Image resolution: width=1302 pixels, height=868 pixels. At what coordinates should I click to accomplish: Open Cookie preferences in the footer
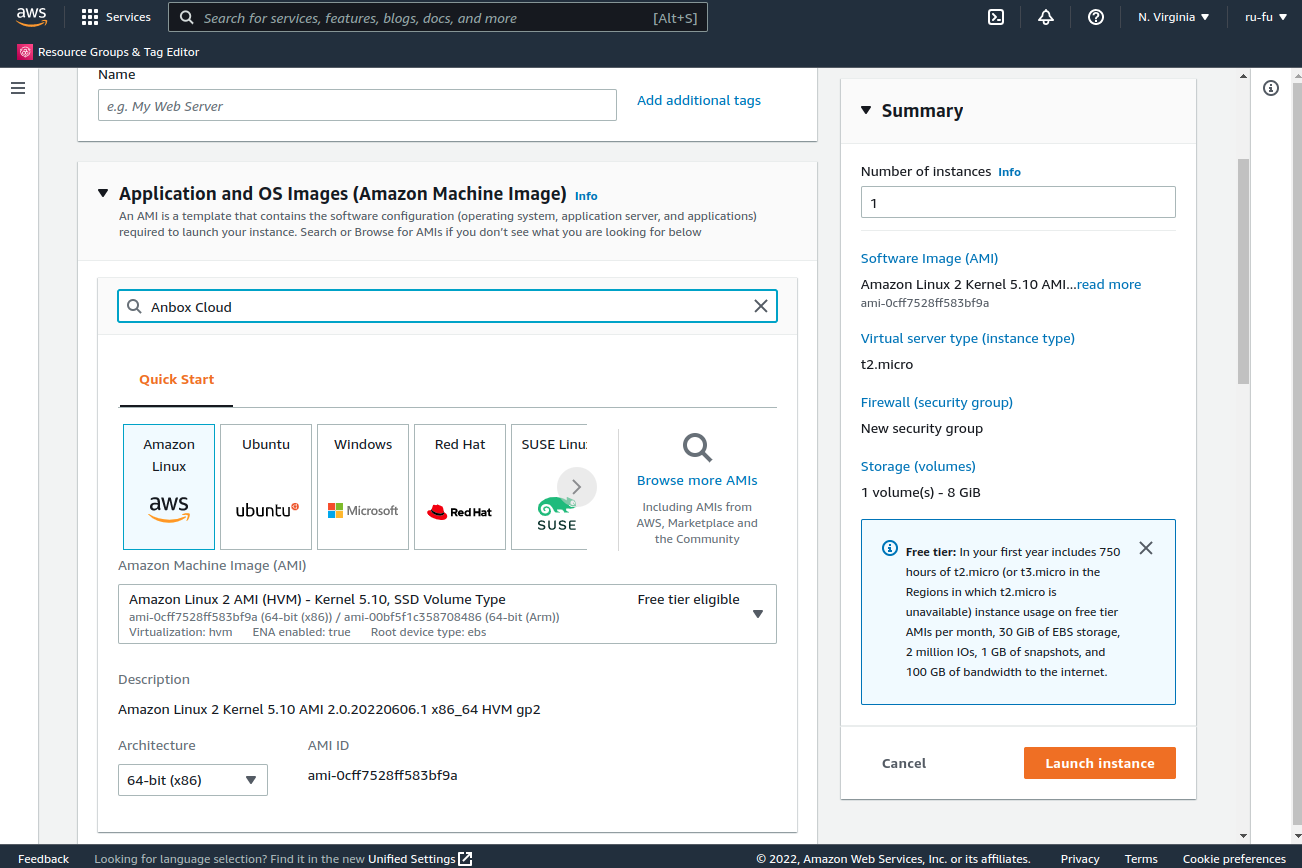pos(1234,859)
